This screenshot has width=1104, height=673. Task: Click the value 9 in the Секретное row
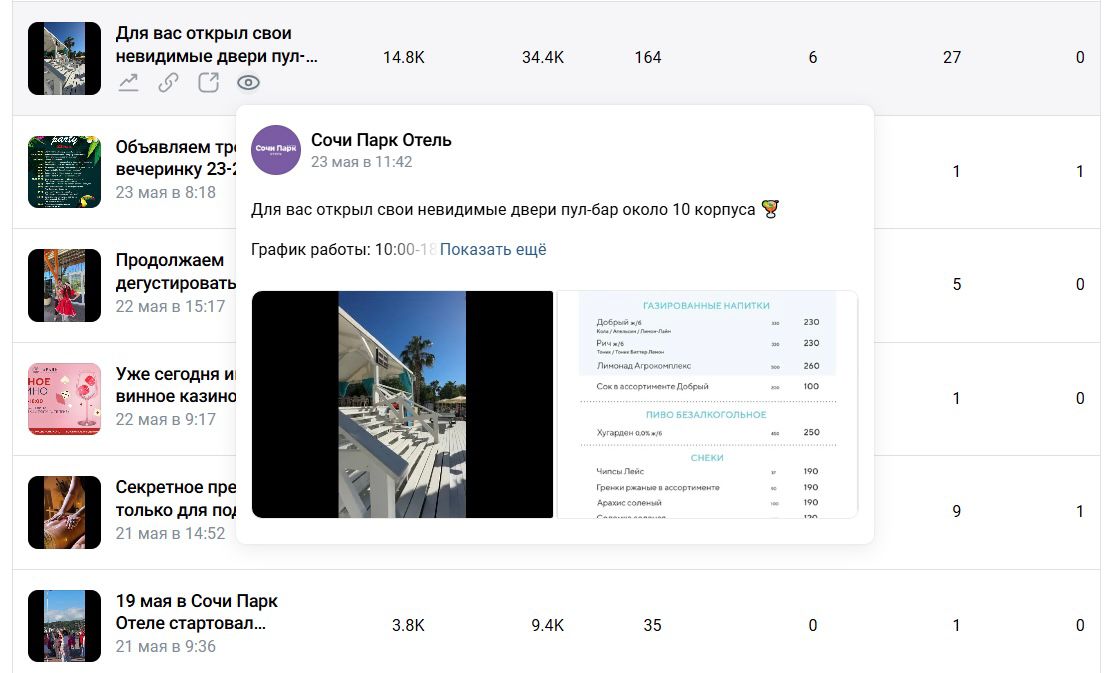point(957,511)
